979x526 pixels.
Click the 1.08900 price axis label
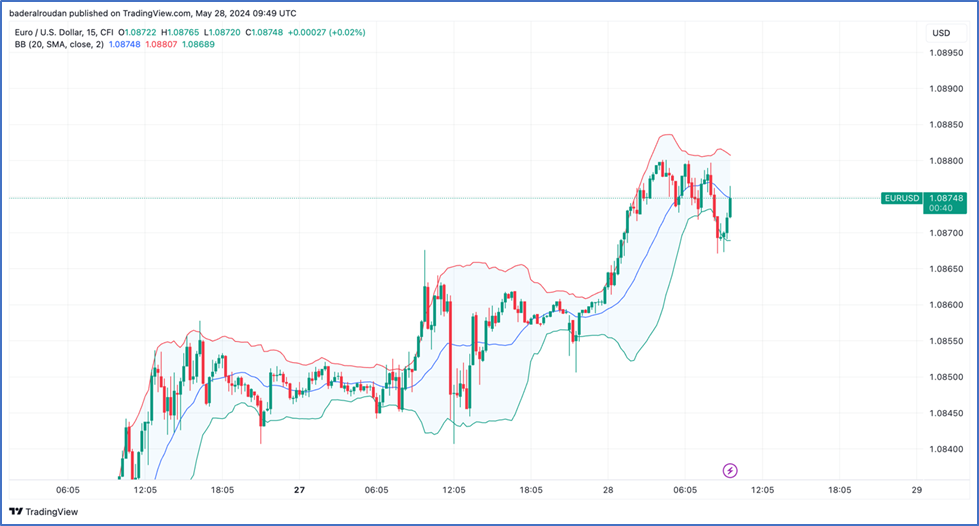click(946, 89)
